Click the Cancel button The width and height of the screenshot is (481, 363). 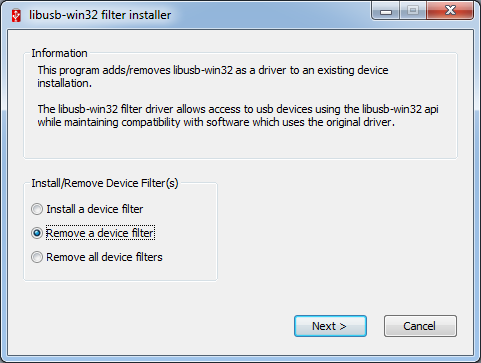(420, 326)
